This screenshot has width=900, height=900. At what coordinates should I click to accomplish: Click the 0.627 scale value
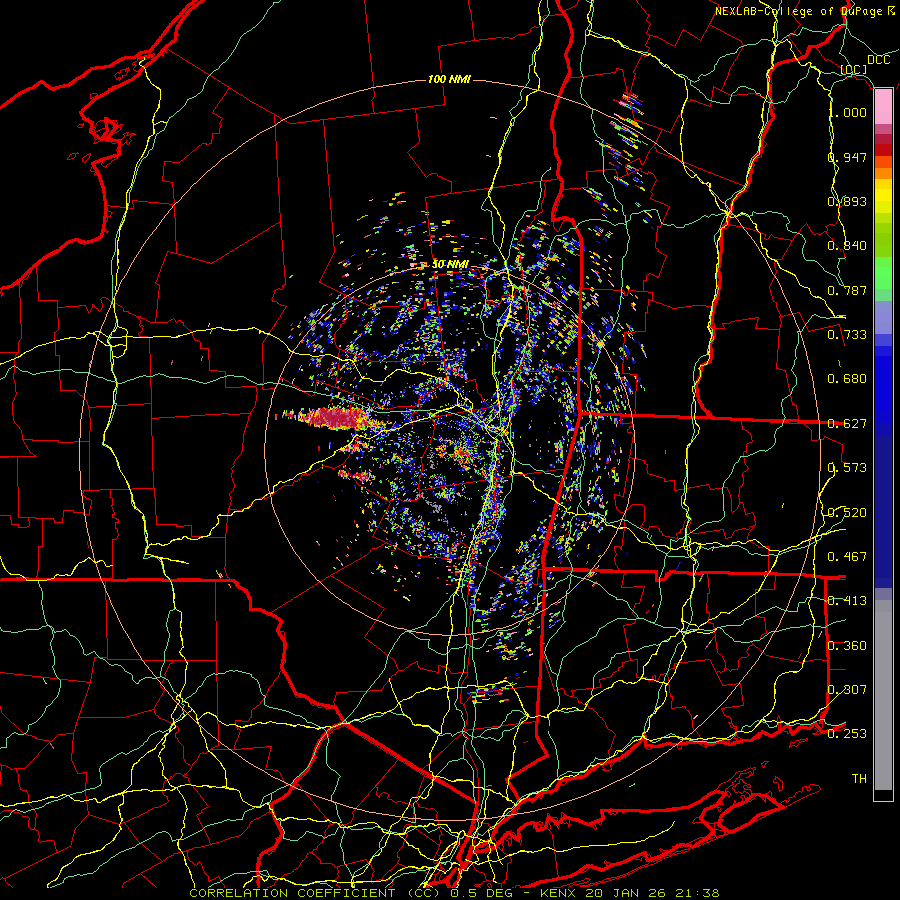click(x=847, y=424)
